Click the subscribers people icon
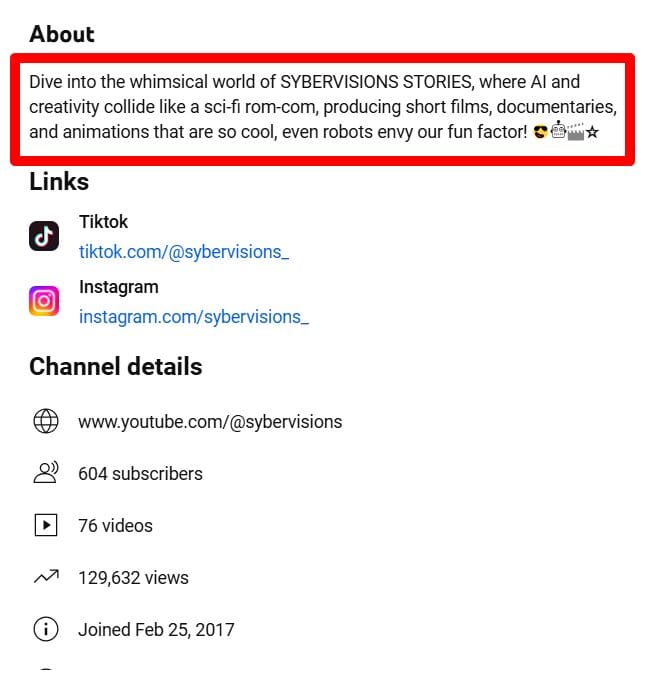 [x=46, y=472]
